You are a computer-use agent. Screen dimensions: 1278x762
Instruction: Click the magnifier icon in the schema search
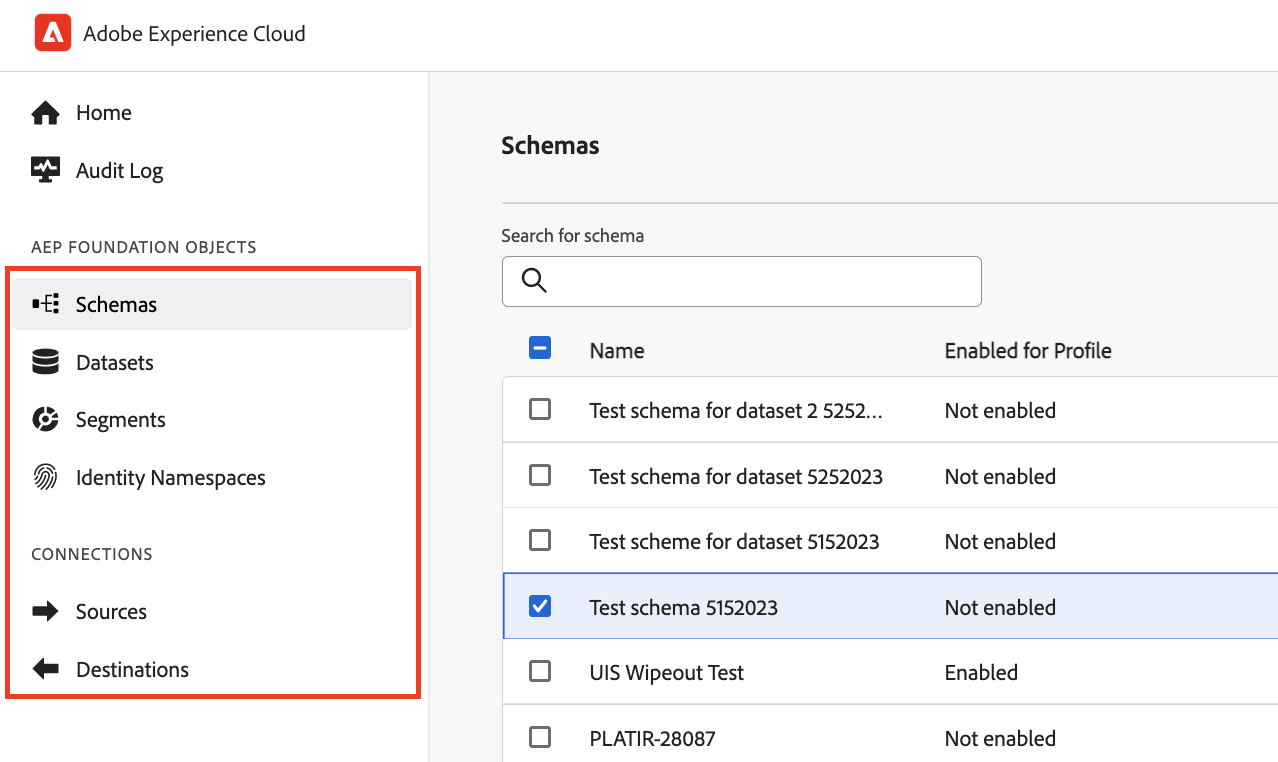click(x=534, y=281)
